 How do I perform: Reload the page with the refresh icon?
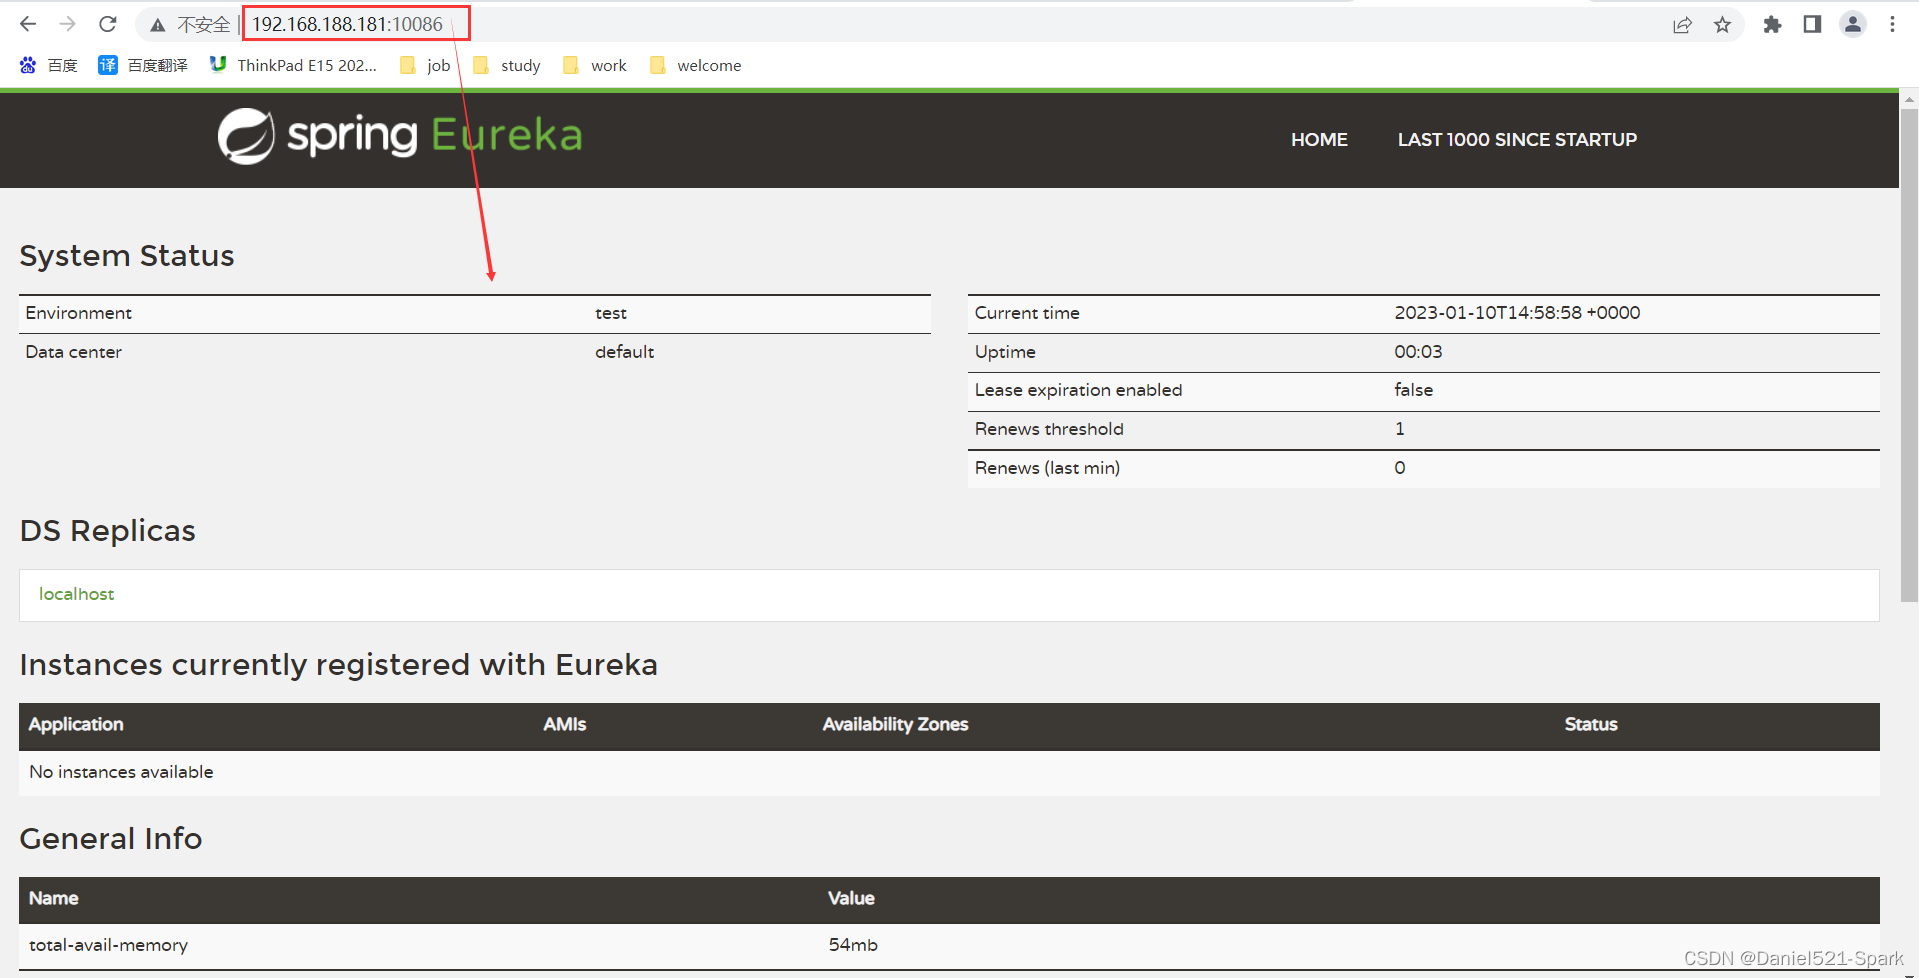click(108, 24)
